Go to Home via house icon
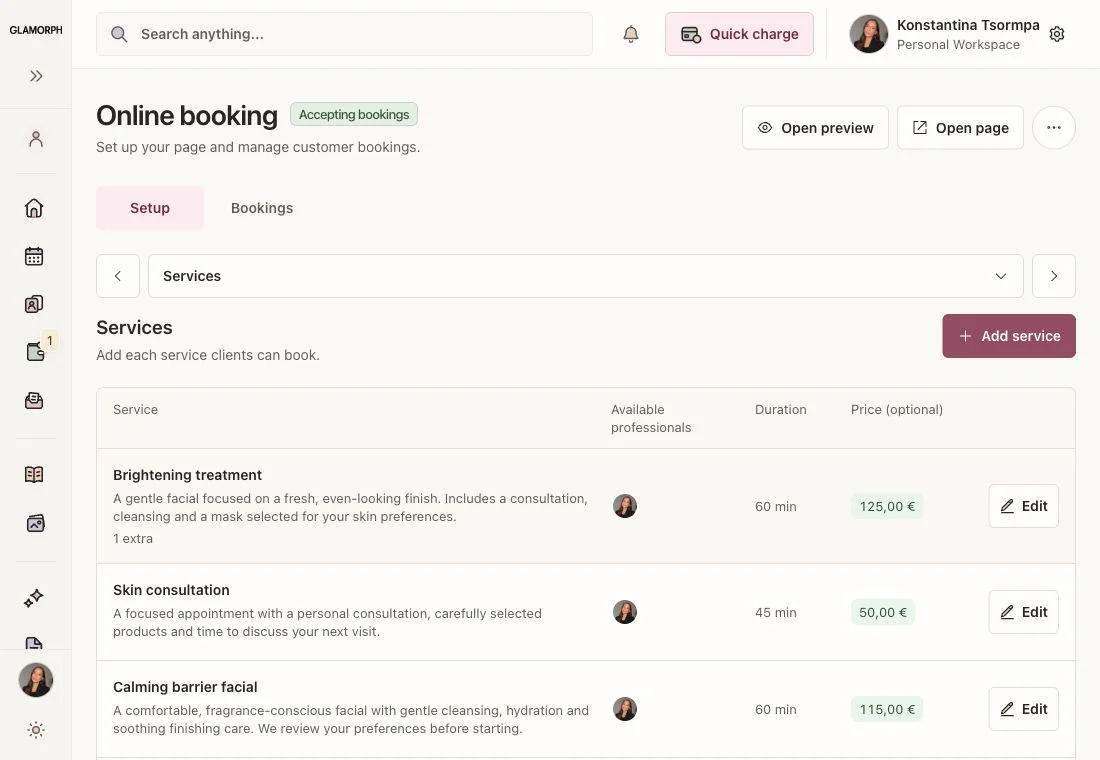Image resolution: width=1100 pixels, height=760 pixels. tap(34, 208)
